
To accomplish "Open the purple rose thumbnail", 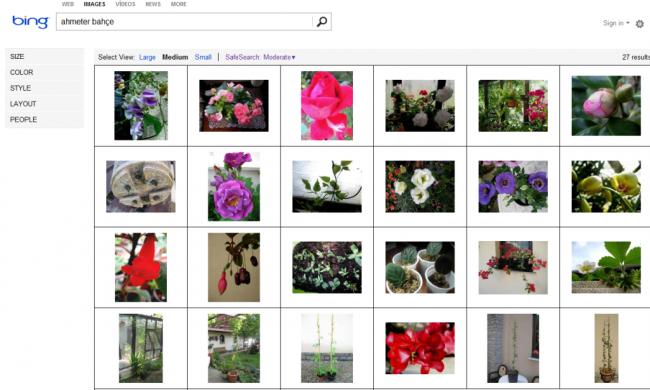I will pyautogui.click(x=234, y=186).
